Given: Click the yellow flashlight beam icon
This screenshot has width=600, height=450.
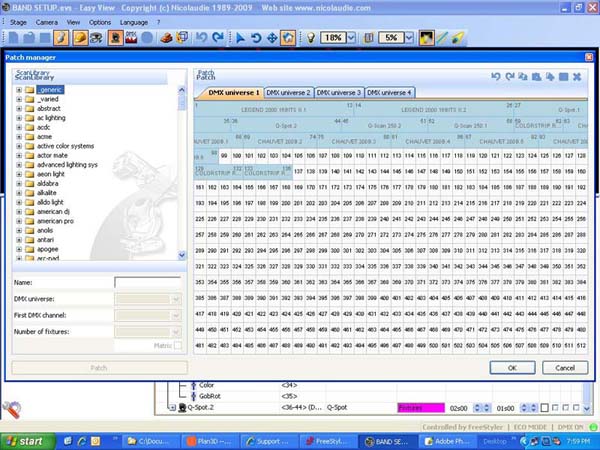Looking at the screenshot, I should [x=458, y=38].
